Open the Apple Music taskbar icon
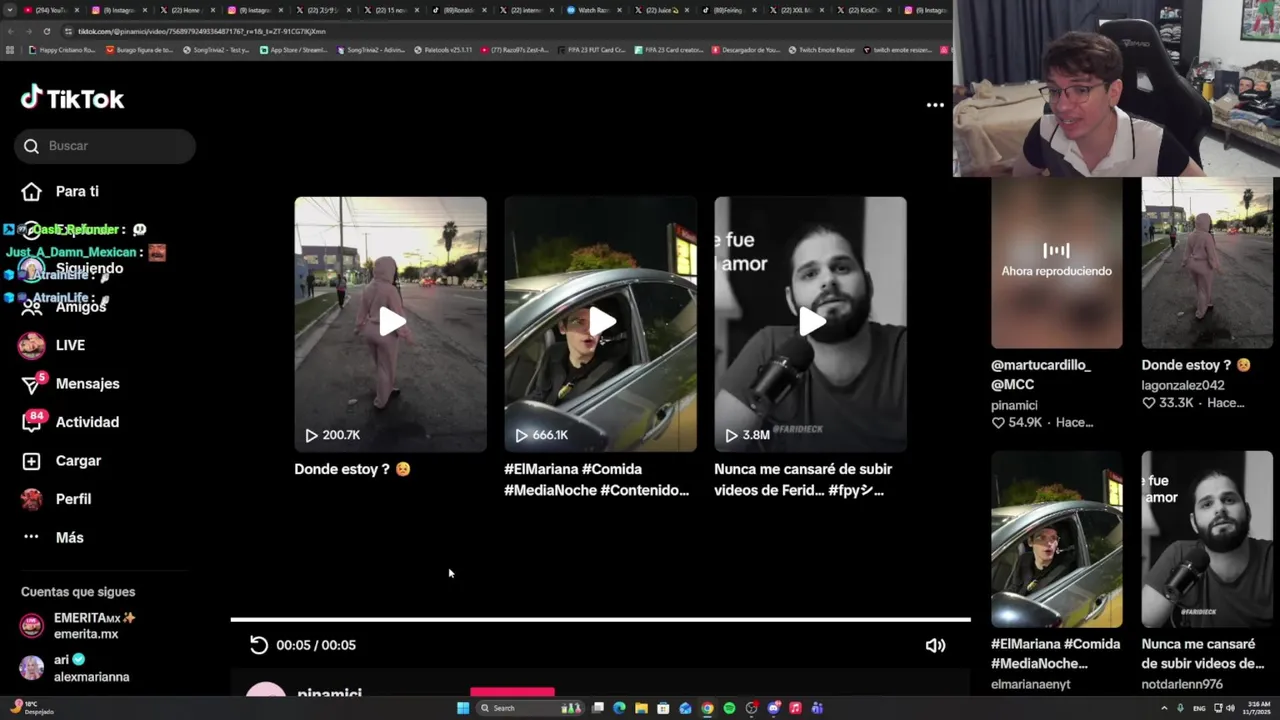This screenshot has width=1280, height=720. (795, 708)
